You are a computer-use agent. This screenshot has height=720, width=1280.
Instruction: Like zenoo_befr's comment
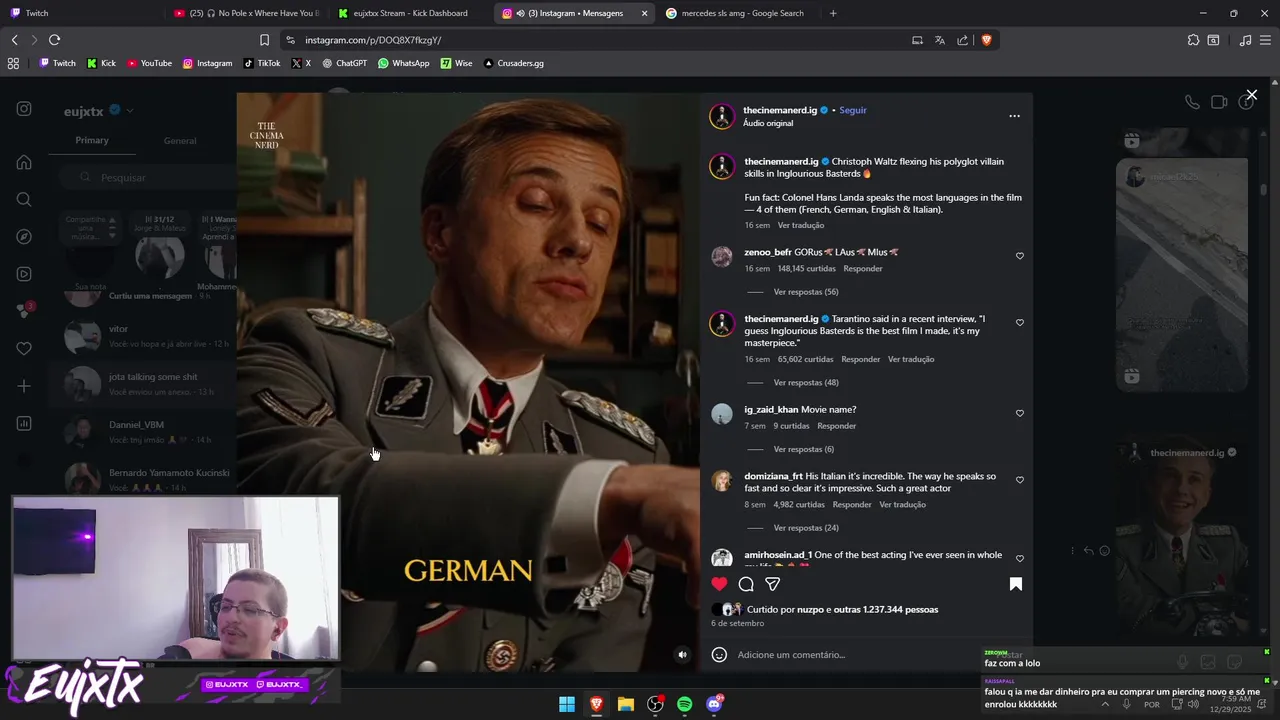pos(1020,256)
